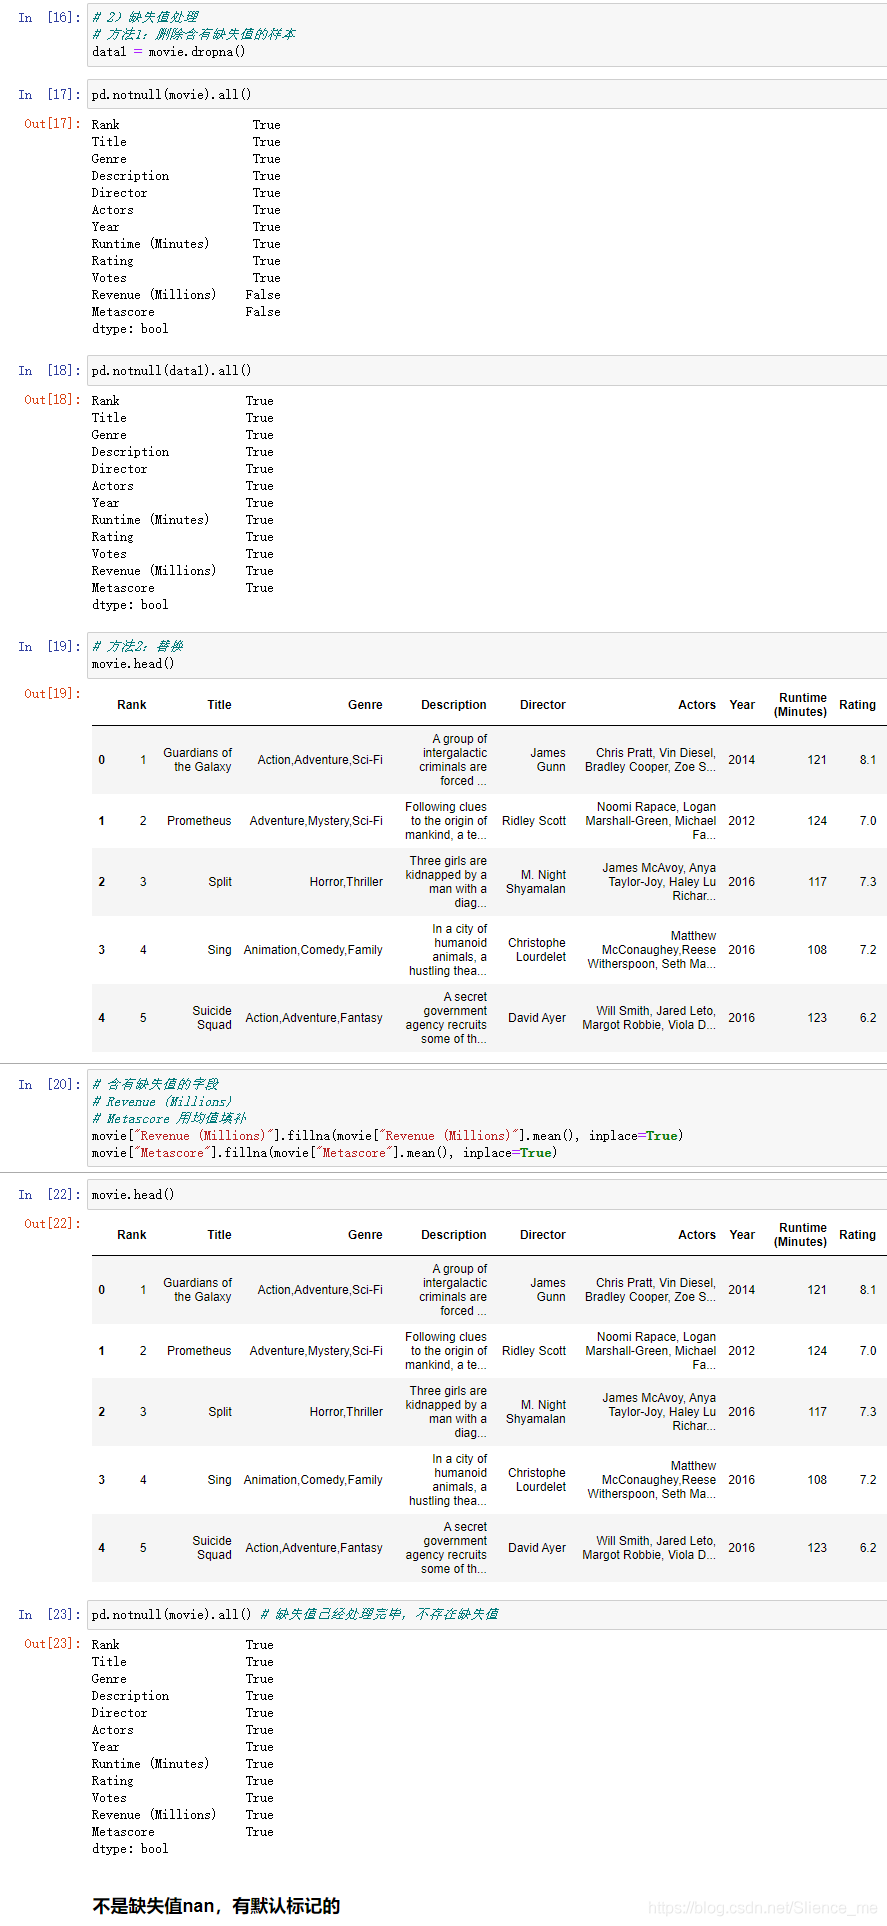The height and width of the screenshot is (1926, 887).
Task: Click 'Horror,Thriller' genre in Out[19] table
Action: coord(346,882)
